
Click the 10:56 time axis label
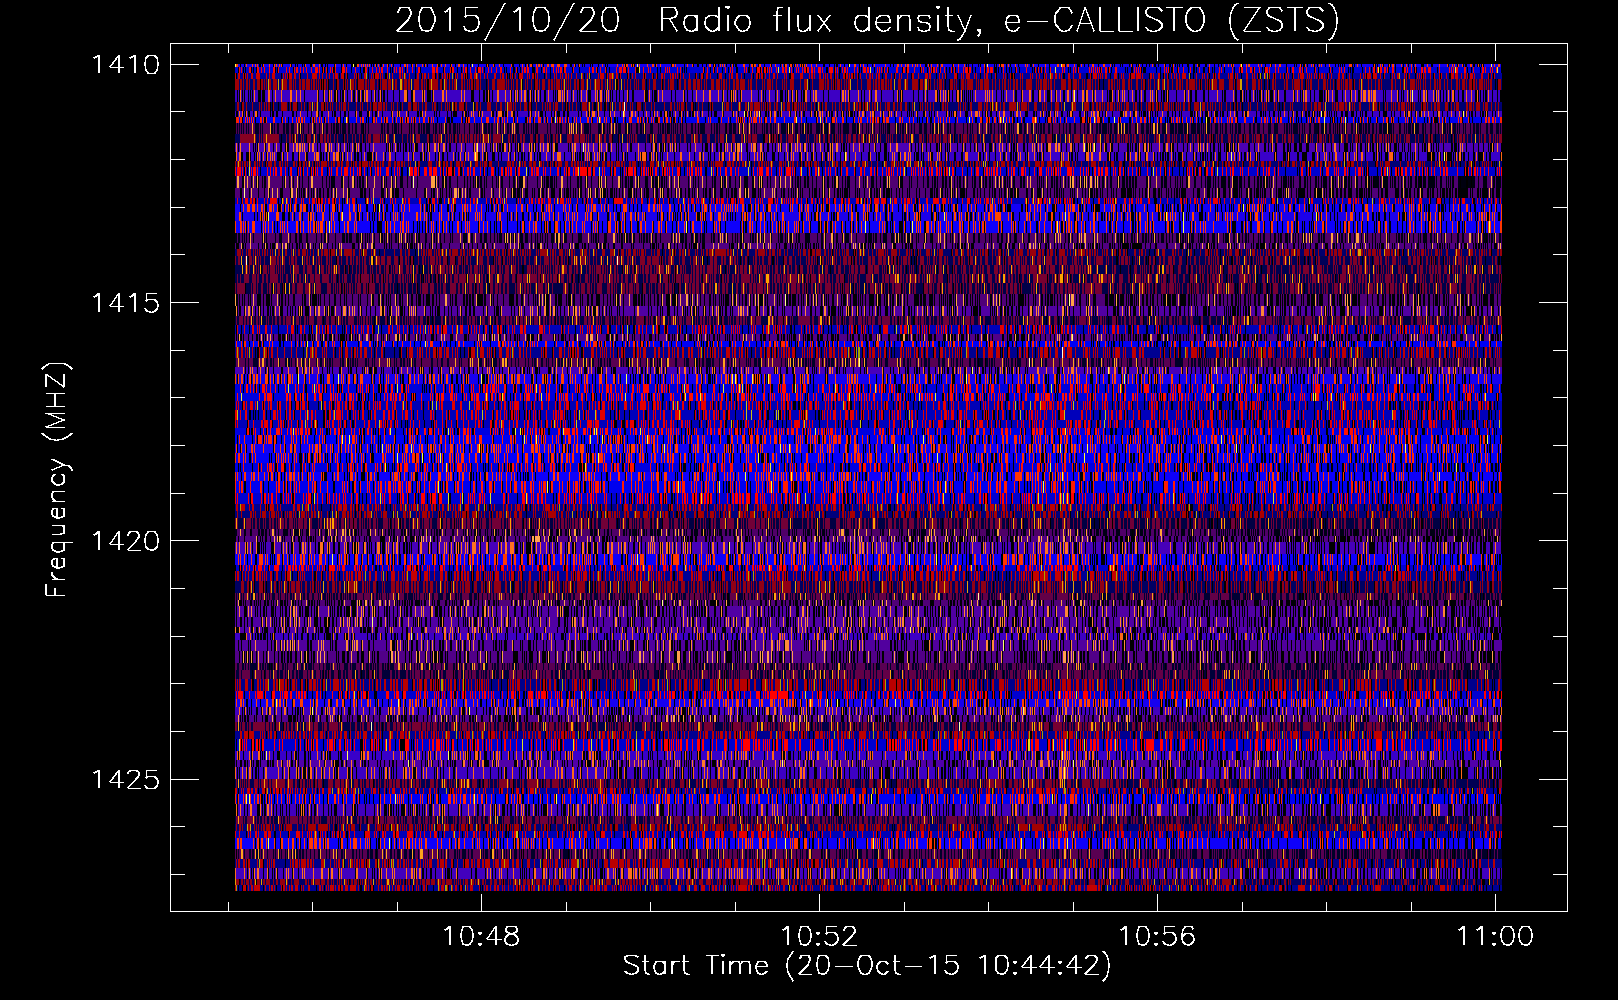1157,936
